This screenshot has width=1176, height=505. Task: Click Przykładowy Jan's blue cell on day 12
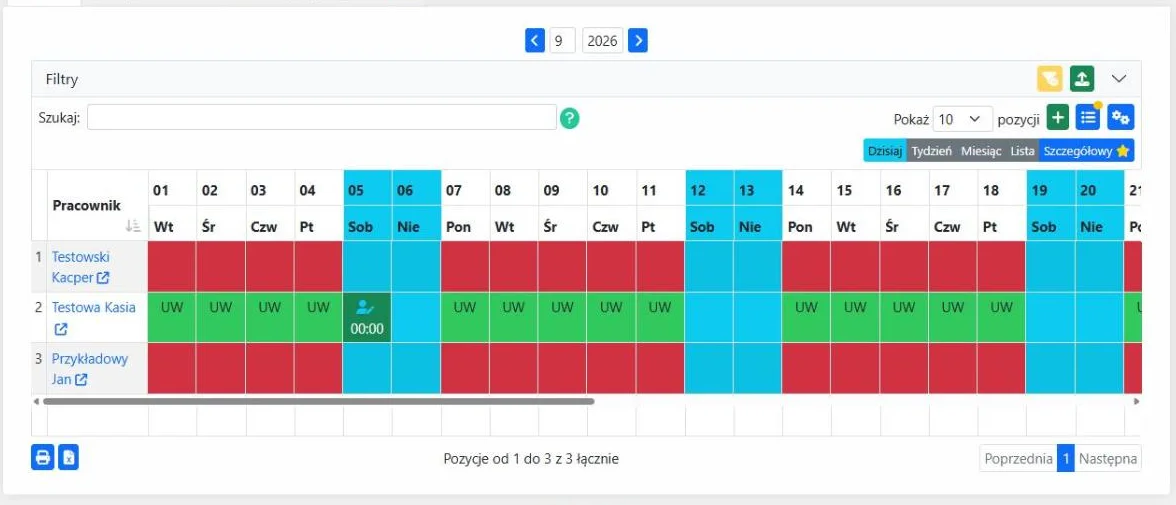pyautogui.click(x=709, y=368)
